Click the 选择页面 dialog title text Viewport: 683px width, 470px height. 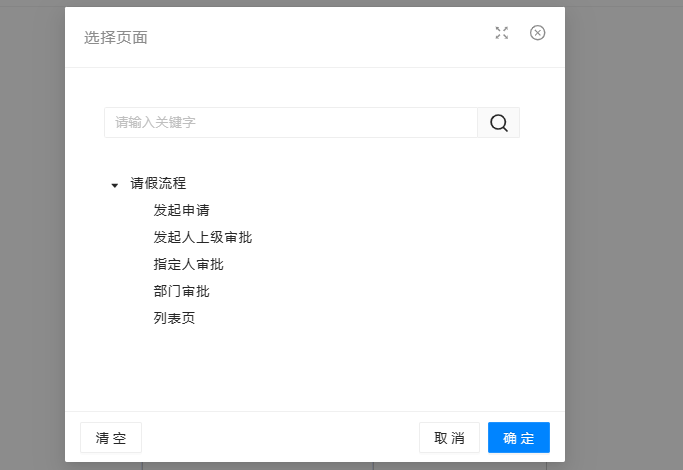(x=116, y=38)
